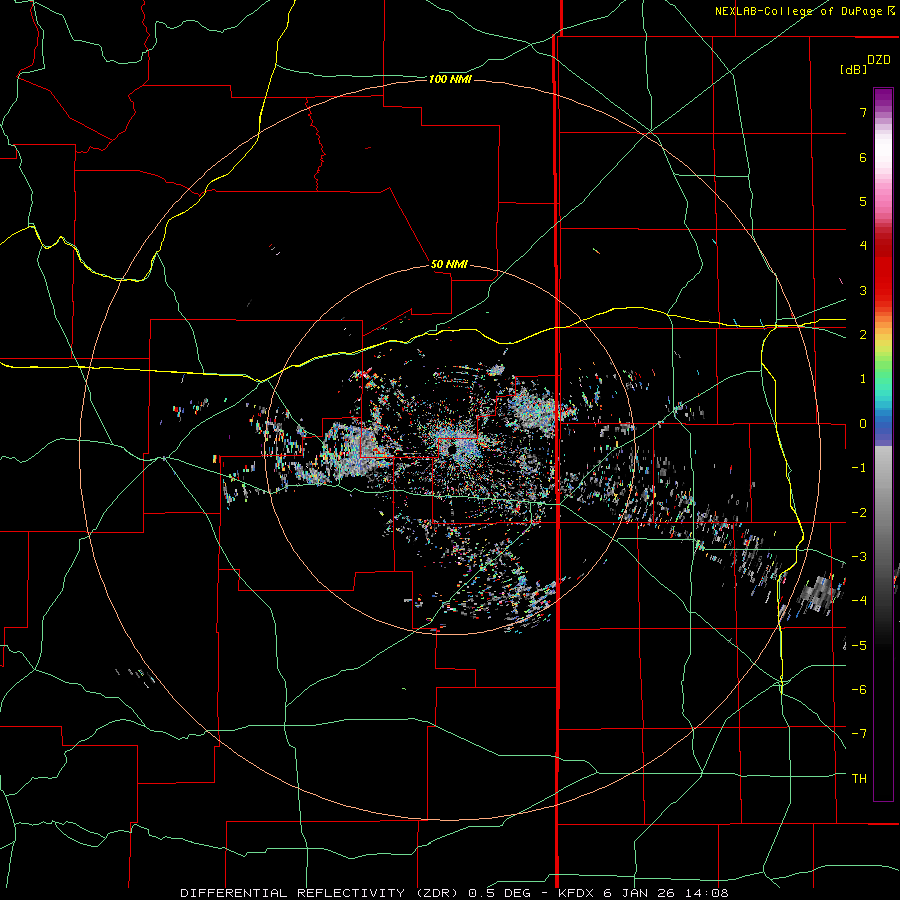Click the -1 dB scale label
This screenshot has height=900, width=900.
click(859, 468)
